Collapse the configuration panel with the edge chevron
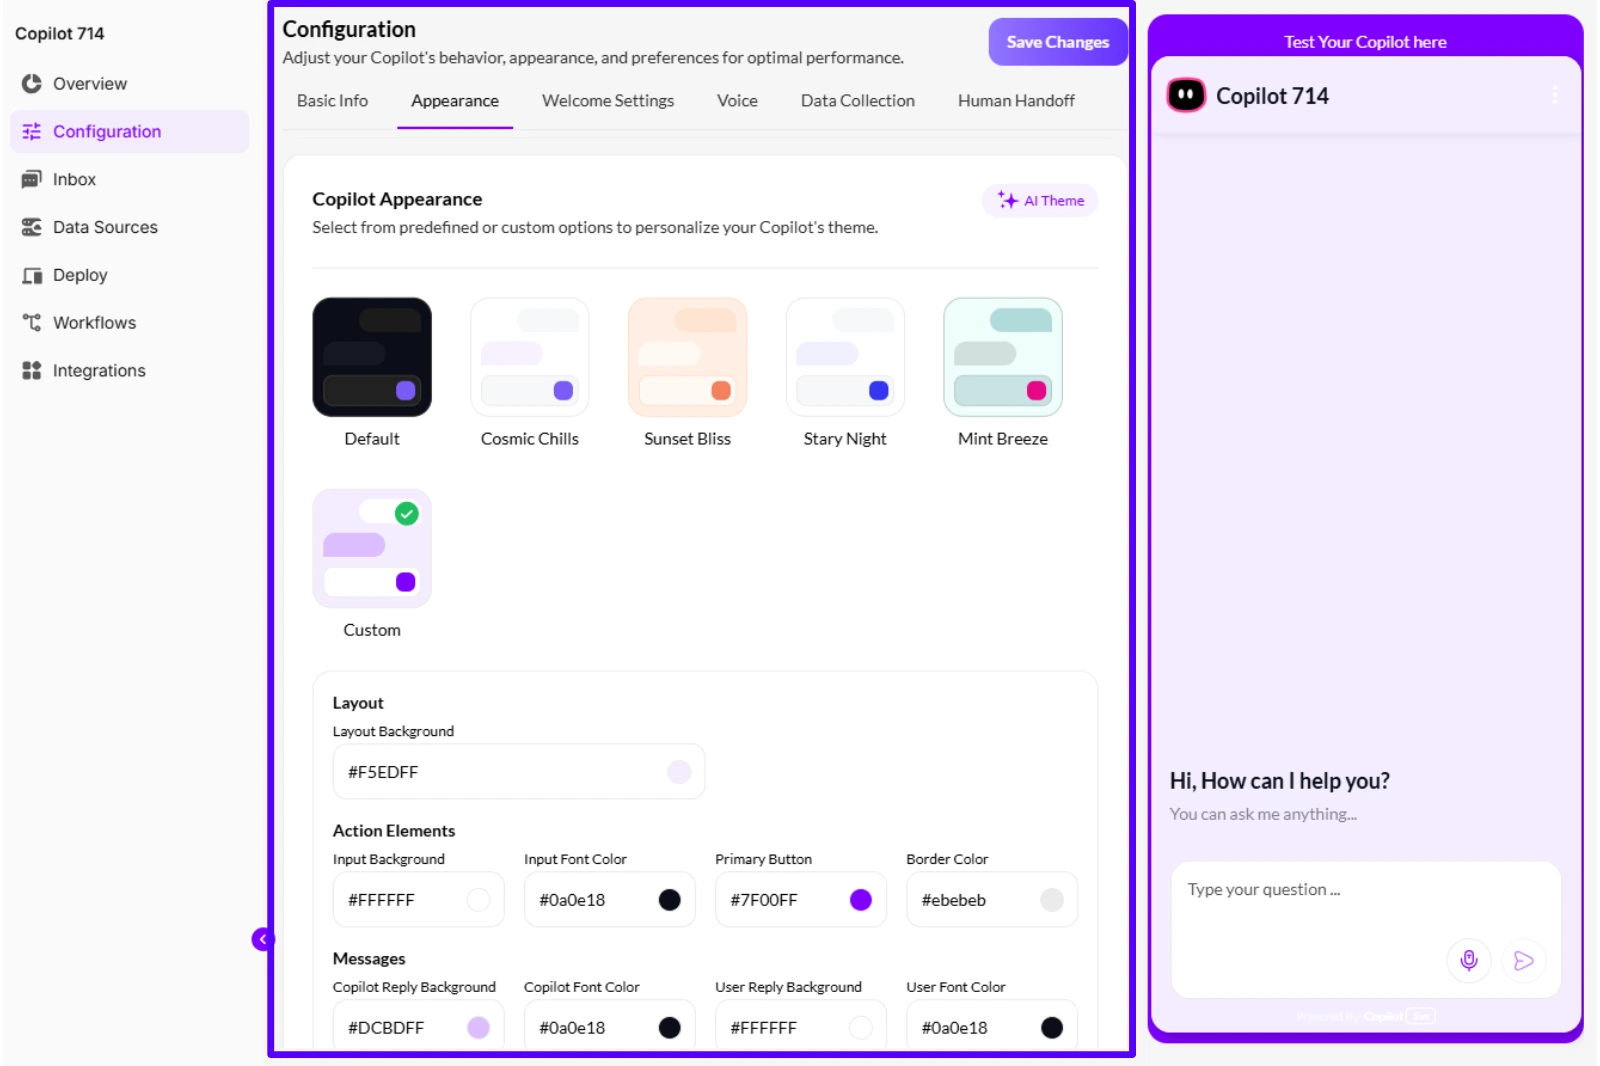 coord(262,938)
